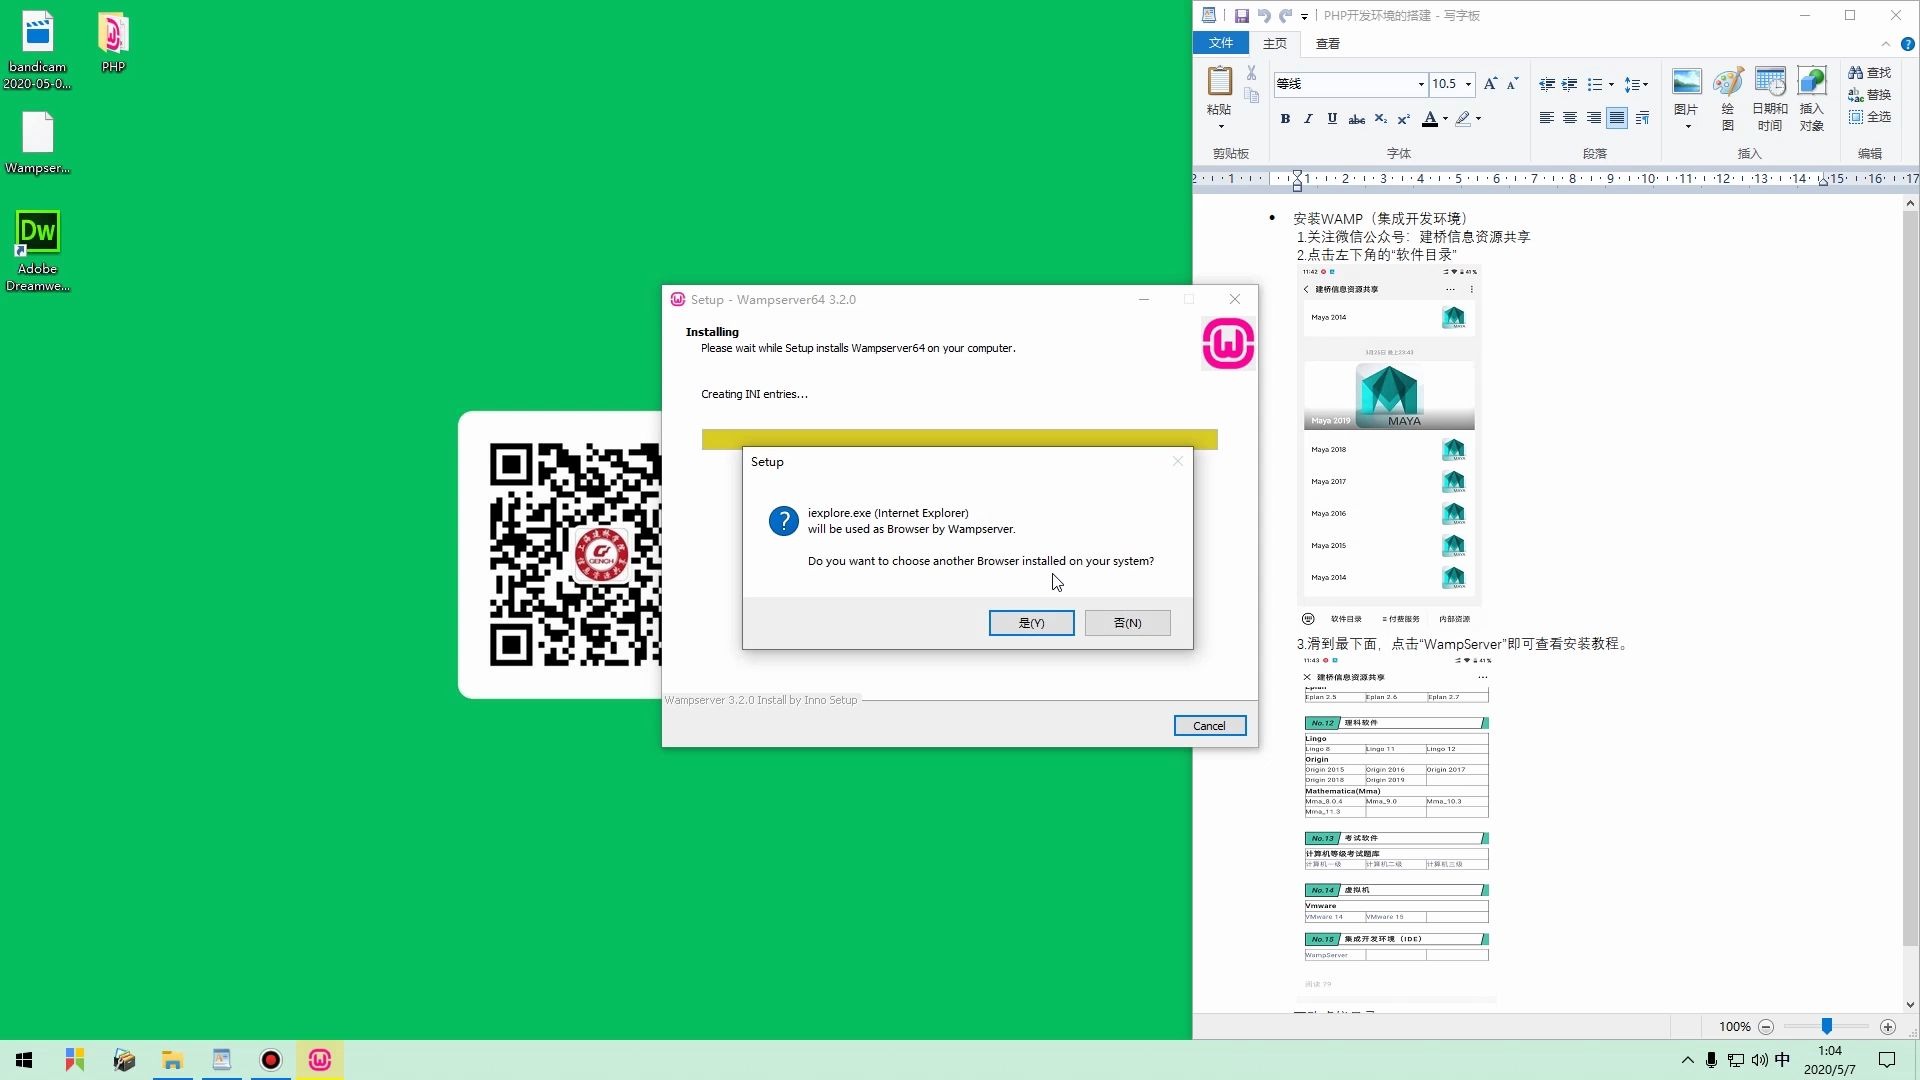Click 全选 select all
1920x1080 pixels.
[1869, 117]
